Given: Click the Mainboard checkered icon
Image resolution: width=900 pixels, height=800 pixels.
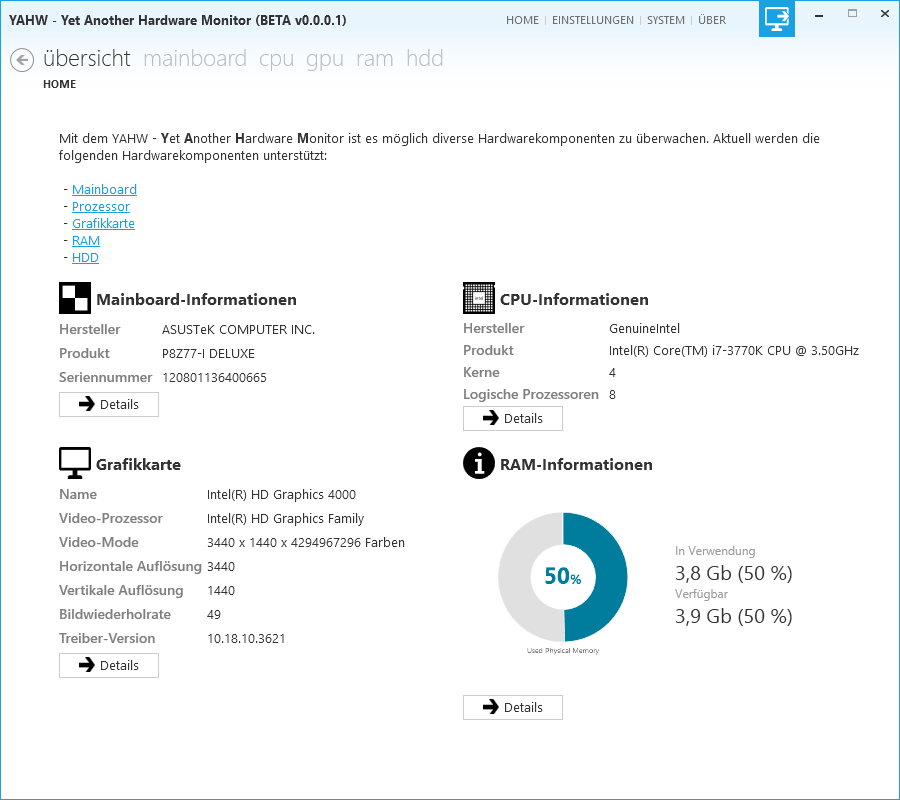Looking at the screenshot, I should (75, 298).
